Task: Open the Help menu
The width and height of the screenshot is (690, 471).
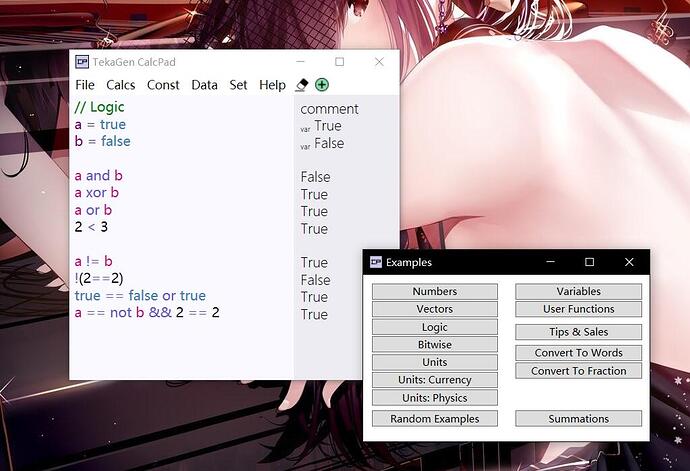Action: tap(272, 85)
